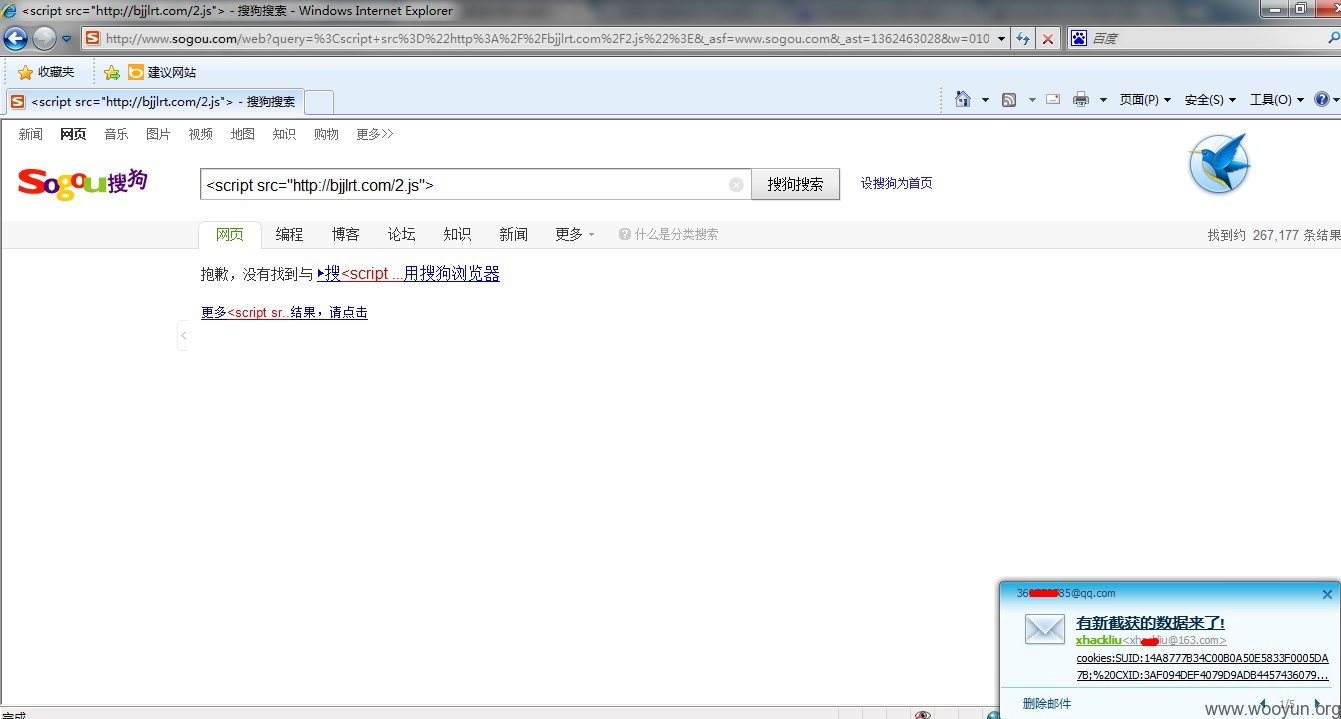Click the 设搜狗为首页 set homepage link
Image resolution: width=1341 pixels, height=719 pixels.
[896, 183]
